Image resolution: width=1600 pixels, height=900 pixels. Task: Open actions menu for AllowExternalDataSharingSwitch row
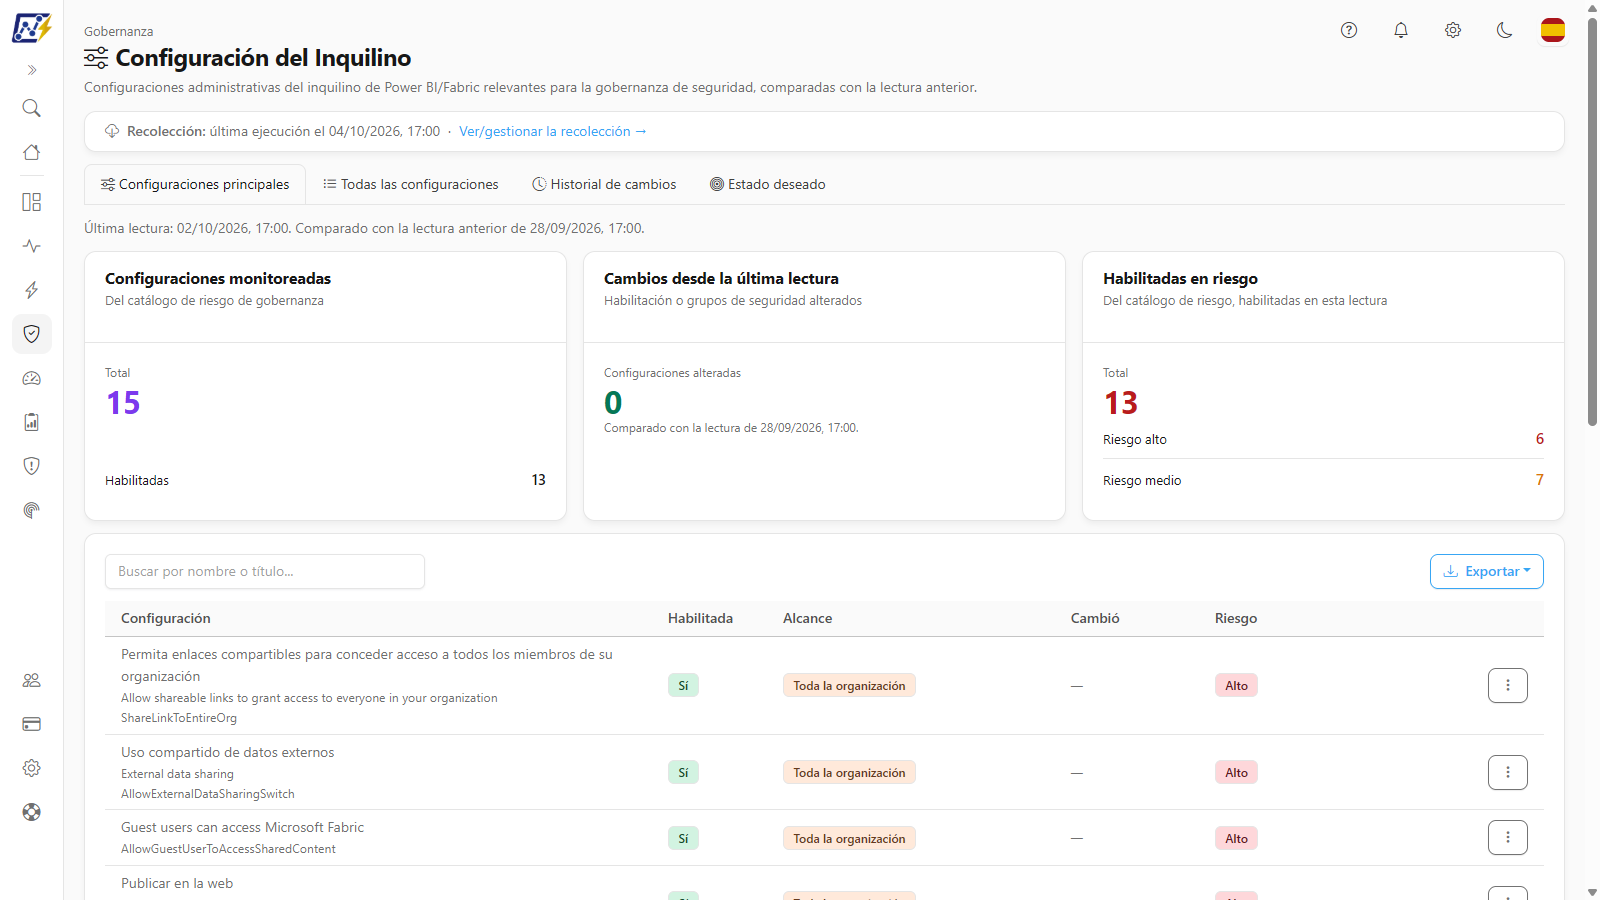click(x=1508, y=772)
